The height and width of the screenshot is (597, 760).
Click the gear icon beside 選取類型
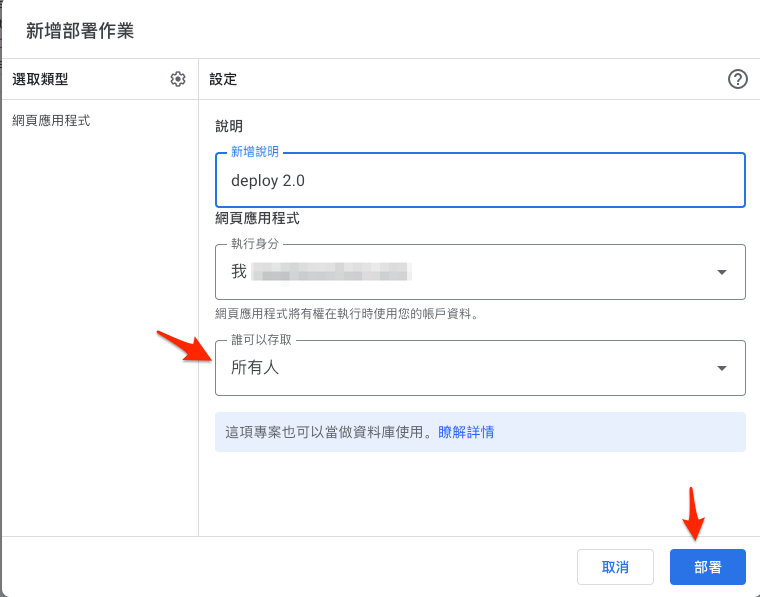click(x=178, y=79)
